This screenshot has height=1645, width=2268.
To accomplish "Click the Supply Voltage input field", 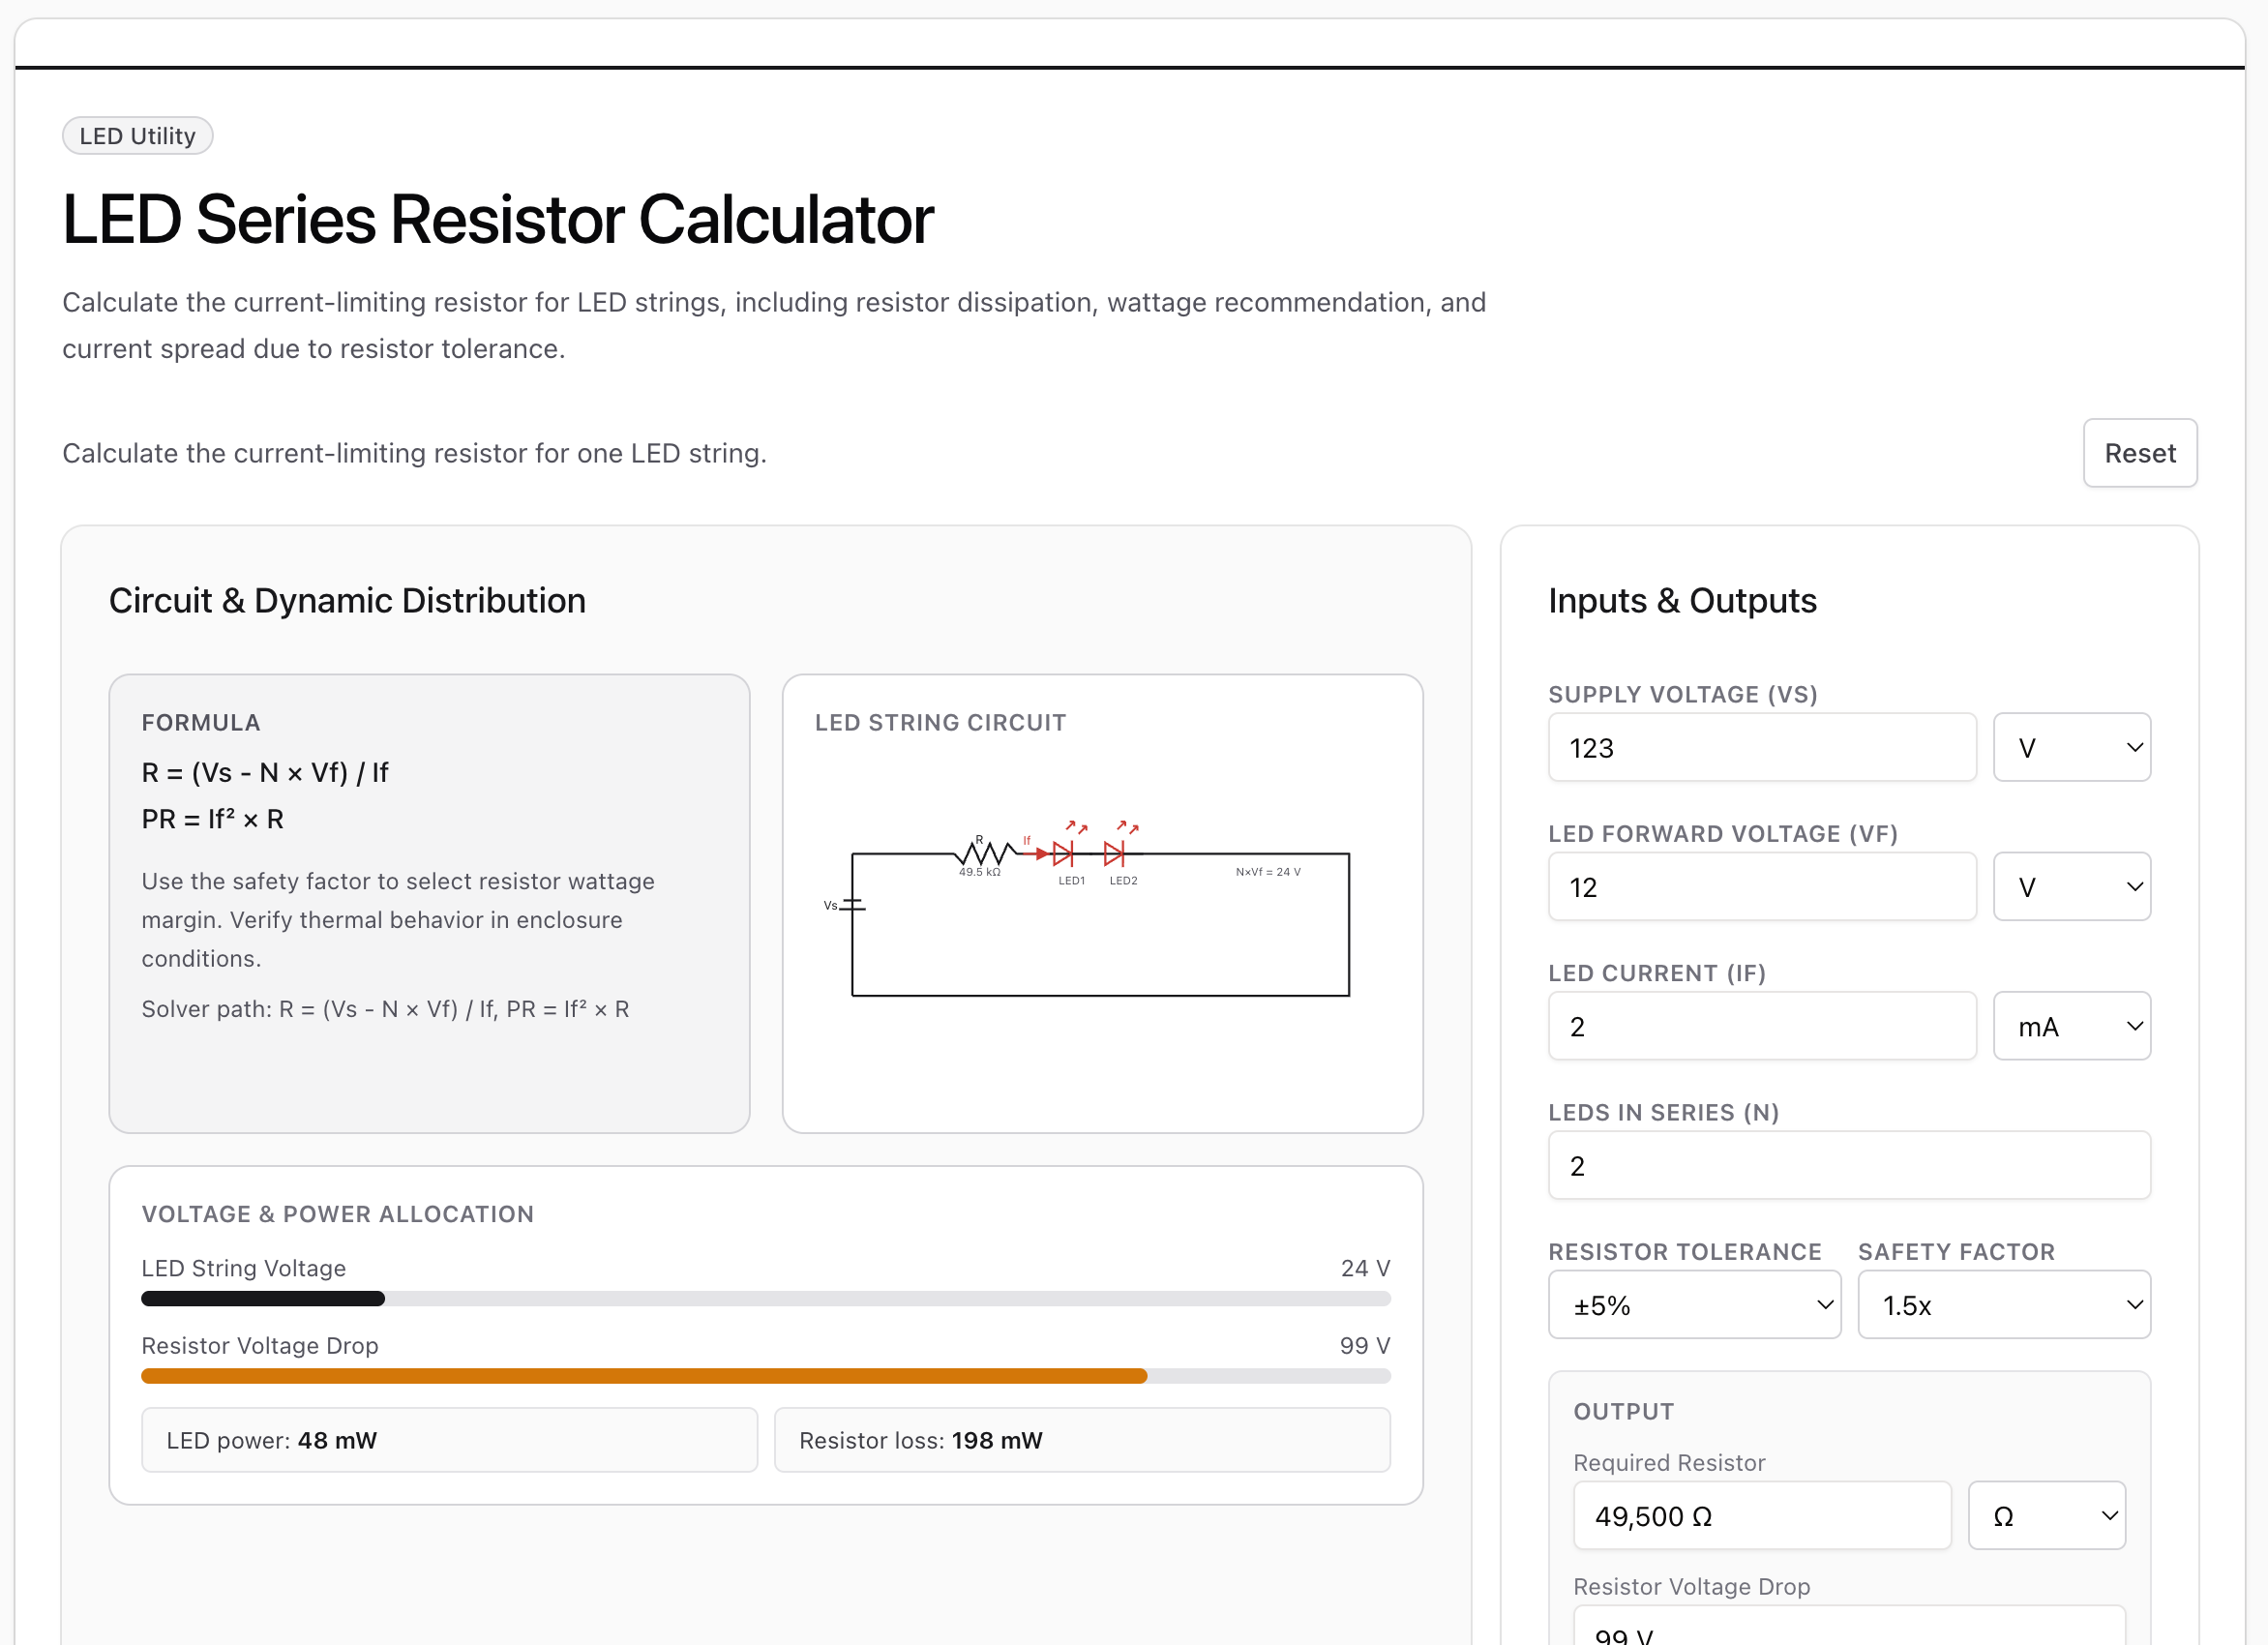I will click(1761, 747).
